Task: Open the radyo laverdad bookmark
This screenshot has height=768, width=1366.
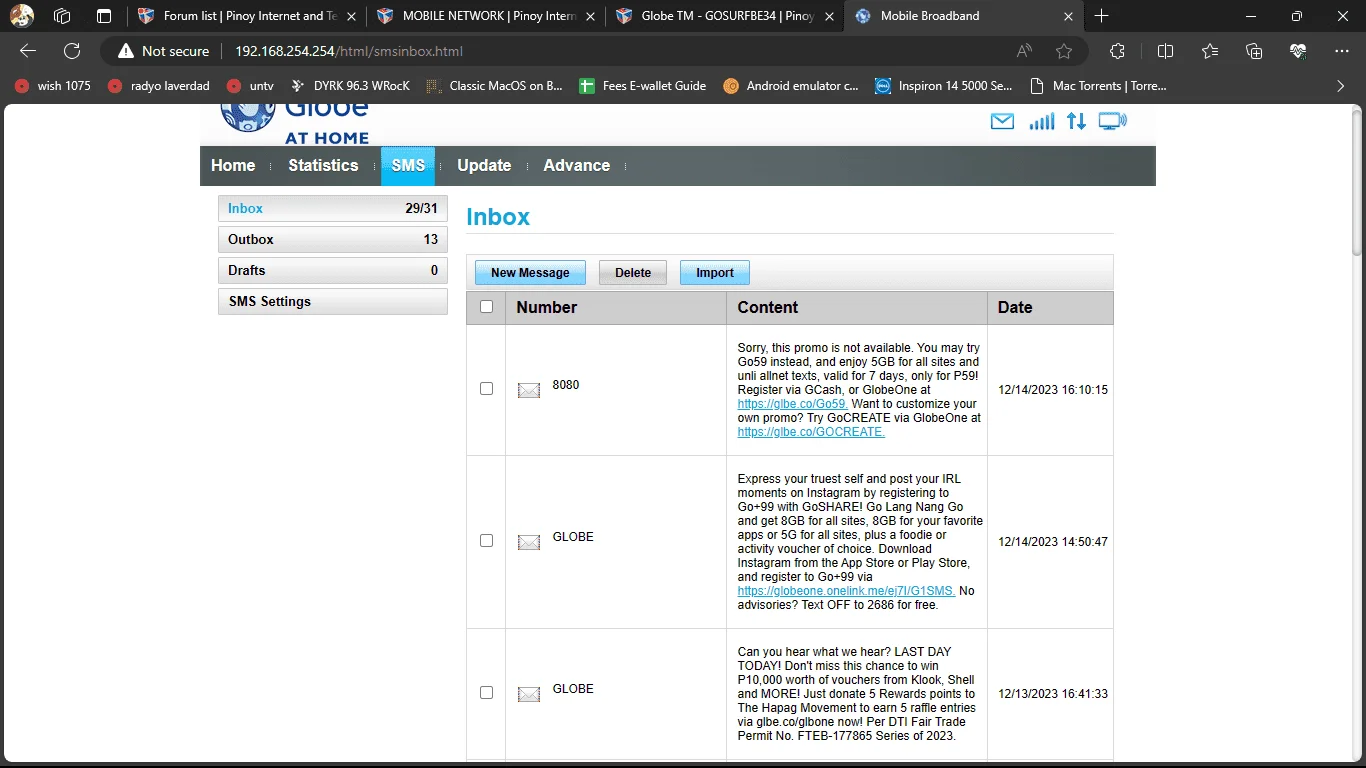Action: pyautogui.click(x=159, y=86)
